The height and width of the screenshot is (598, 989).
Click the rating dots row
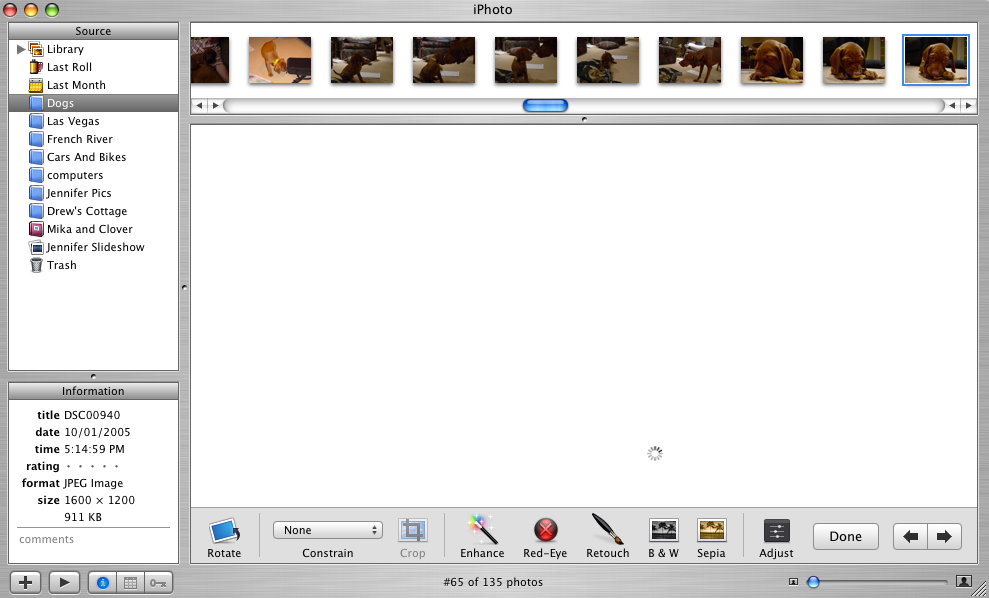click(x=92, y=466)
